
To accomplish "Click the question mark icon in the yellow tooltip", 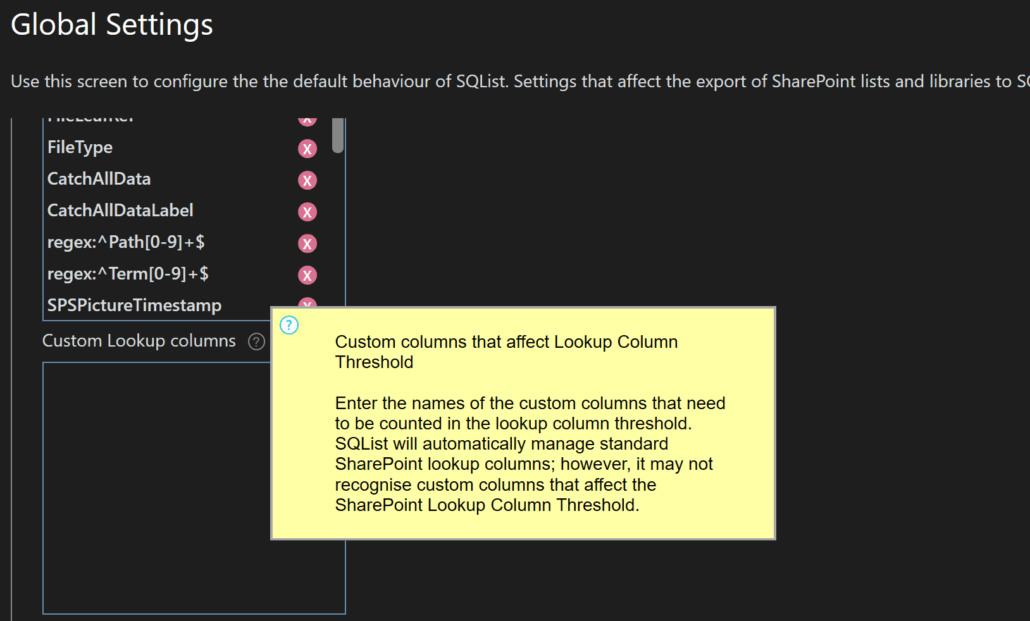I will (289, 325).
